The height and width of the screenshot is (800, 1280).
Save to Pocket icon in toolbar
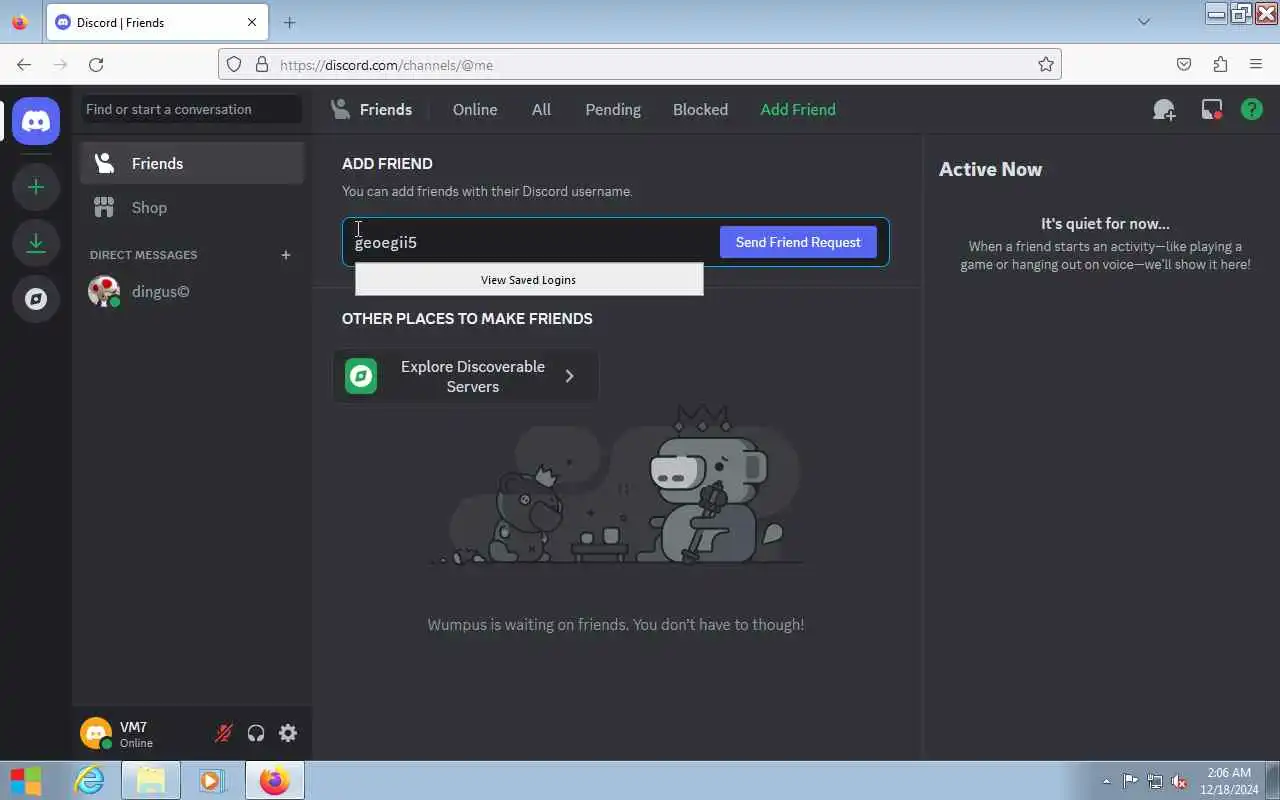(1184, 65)
